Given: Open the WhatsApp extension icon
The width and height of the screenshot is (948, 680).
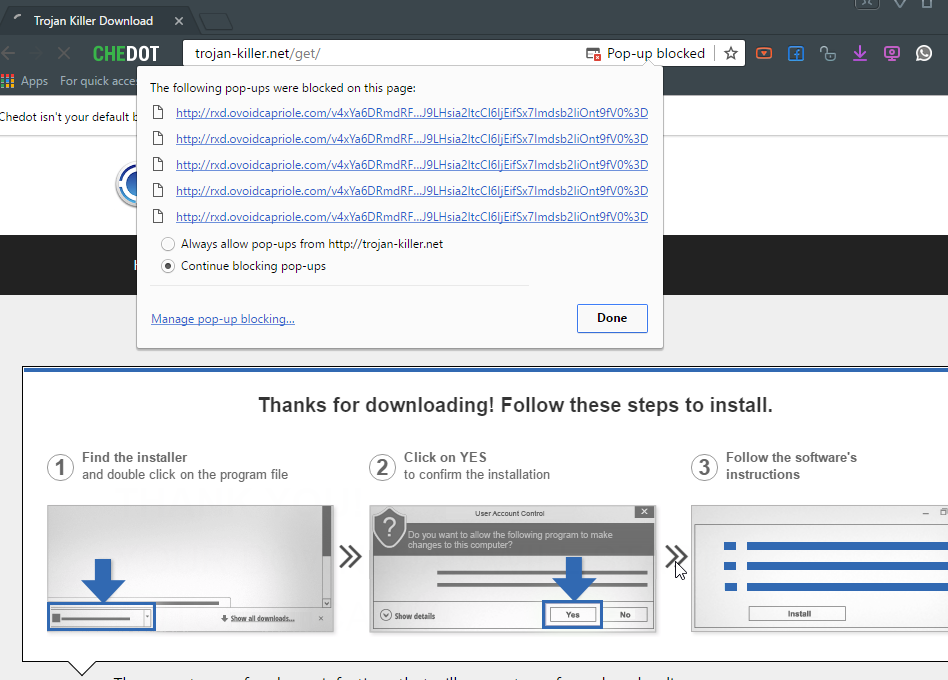Looking at the screenshot, I should (924, 54).
